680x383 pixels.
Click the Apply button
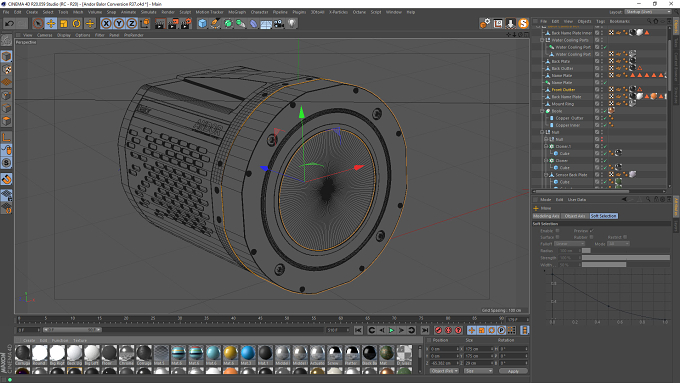[x=513, y=371]
